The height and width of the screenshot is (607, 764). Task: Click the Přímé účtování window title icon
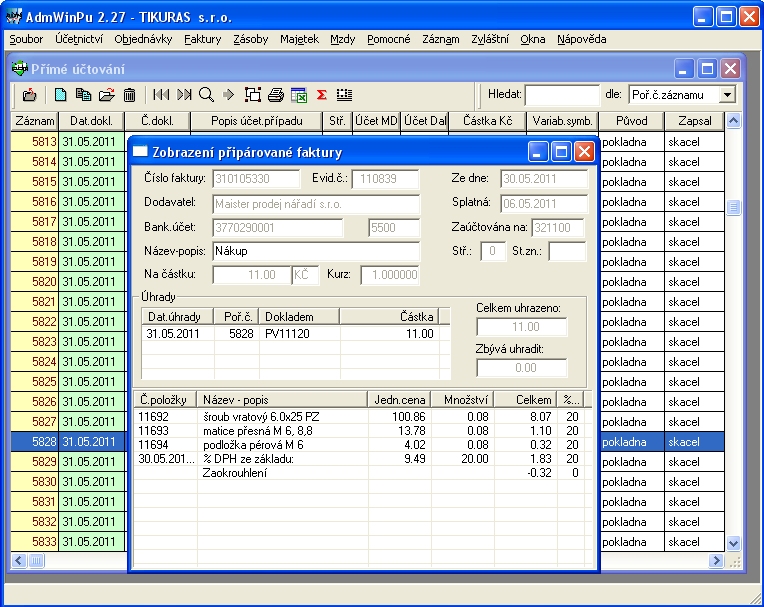coord(20,69)
